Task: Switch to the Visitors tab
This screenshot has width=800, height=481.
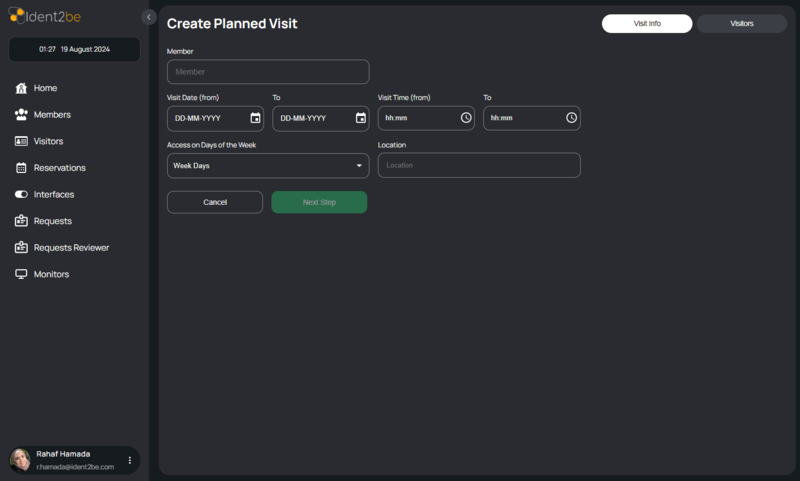Action: (741, 23)
